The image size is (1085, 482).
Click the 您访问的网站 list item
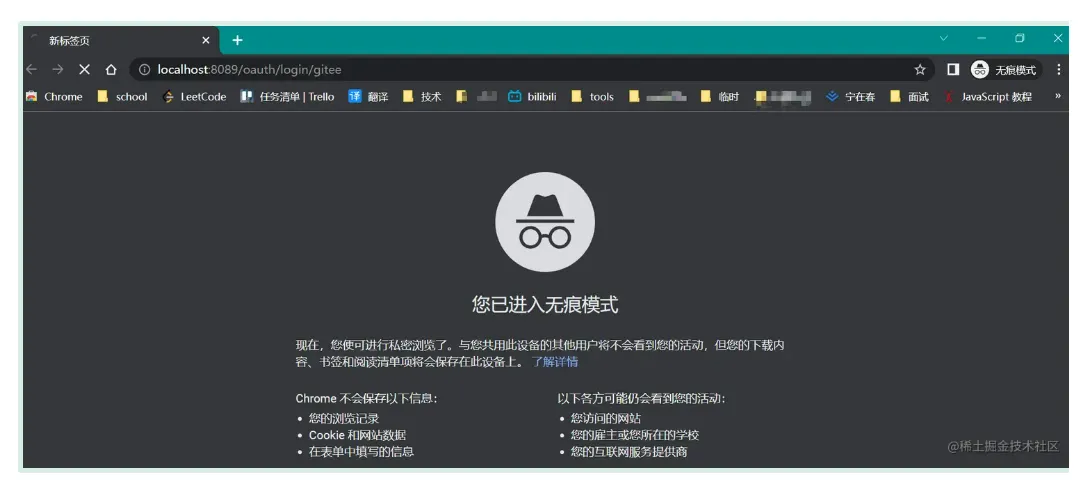coord(605,418)
